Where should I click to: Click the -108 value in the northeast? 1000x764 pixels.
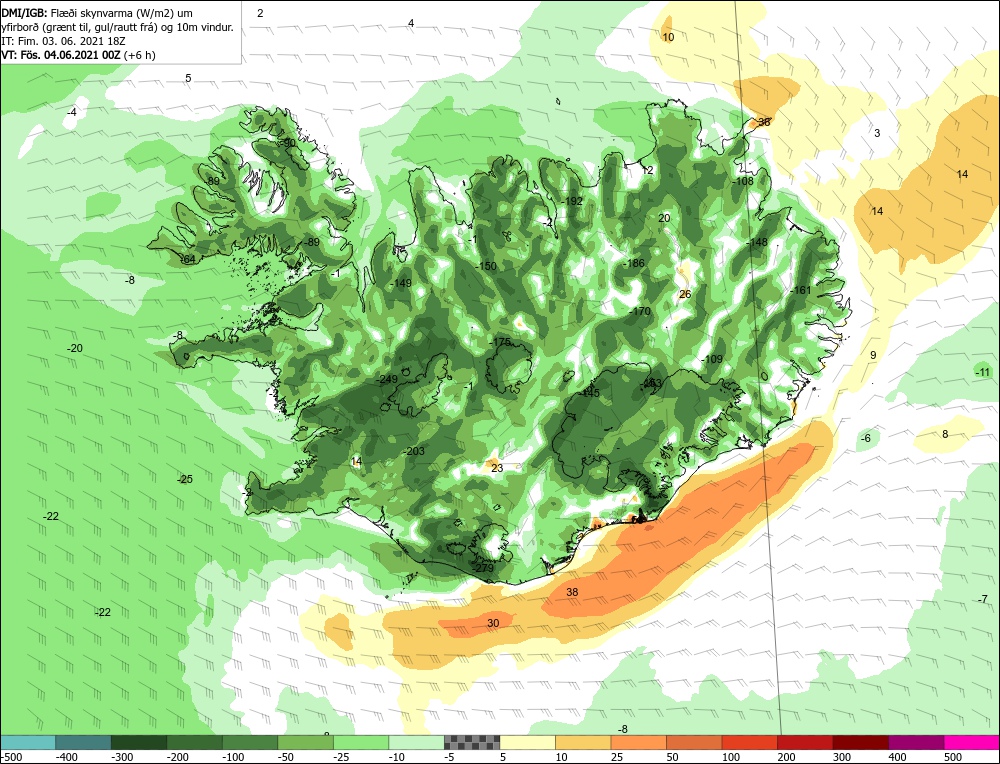pos(742,181)
